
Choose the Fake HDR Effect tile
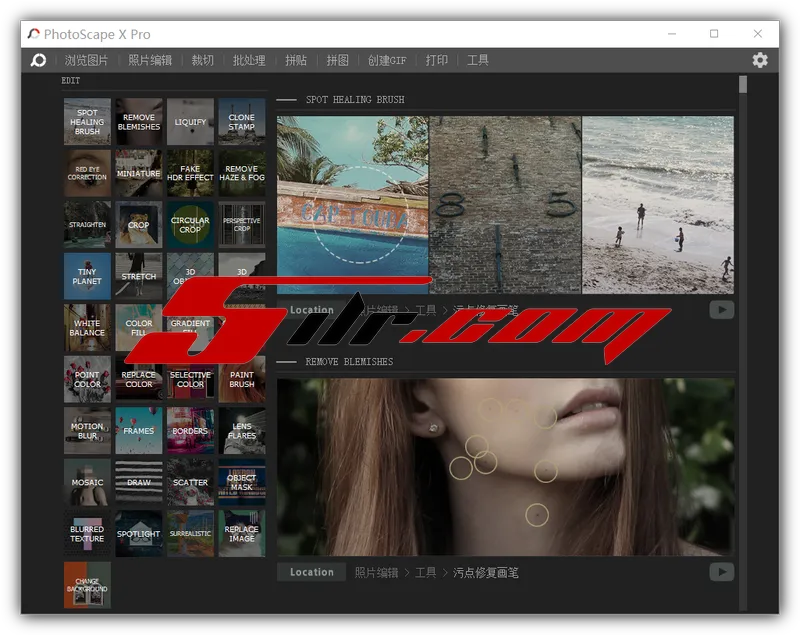pos(190,173)
